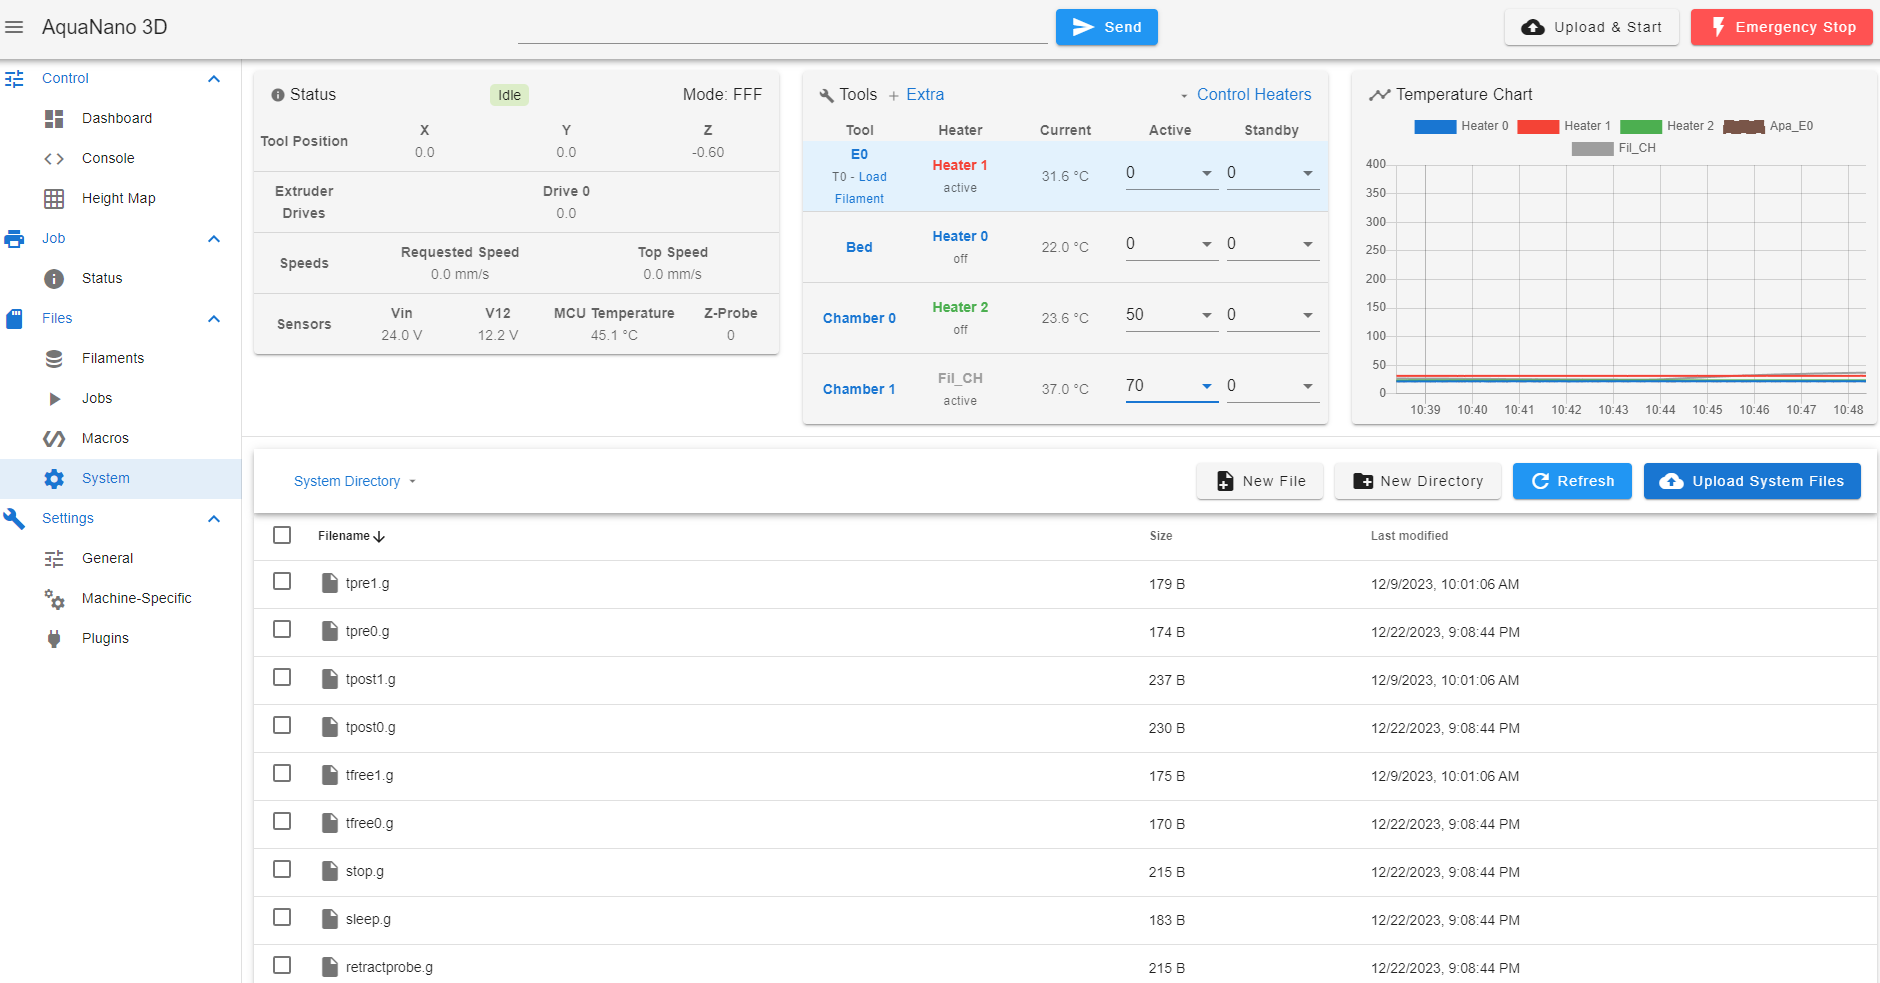Viewport: 1880px width, 983px height.
Task: Open Chamber 0 active temperature dropdown
Action: pyautogui.click(x=1207, y=315)
